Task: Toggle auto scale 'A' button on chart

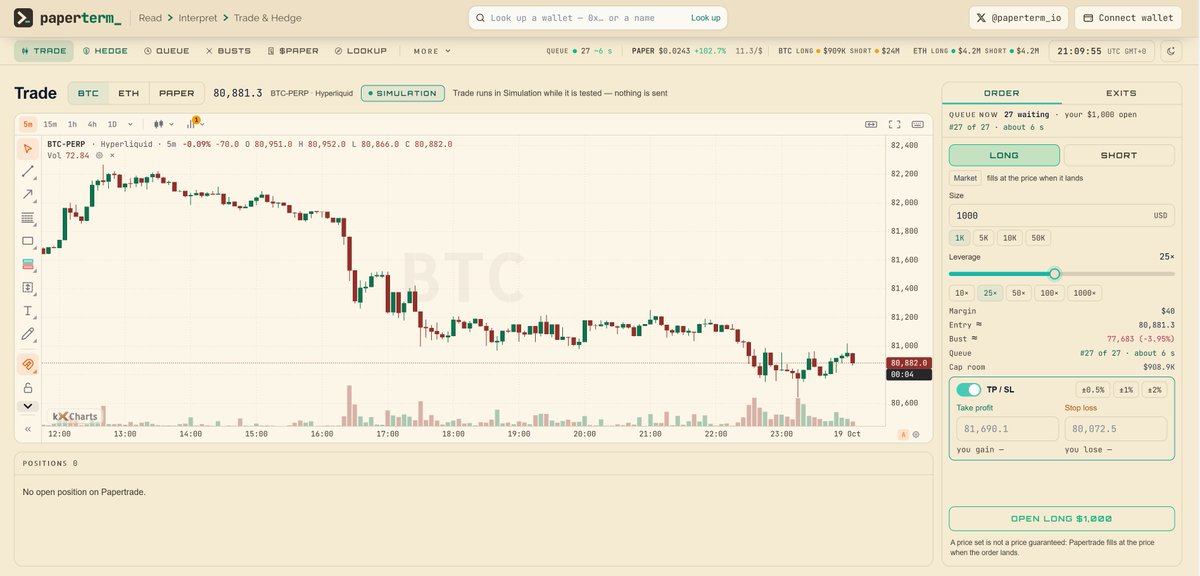Action: pyautogui.click(x=904, y=434)
